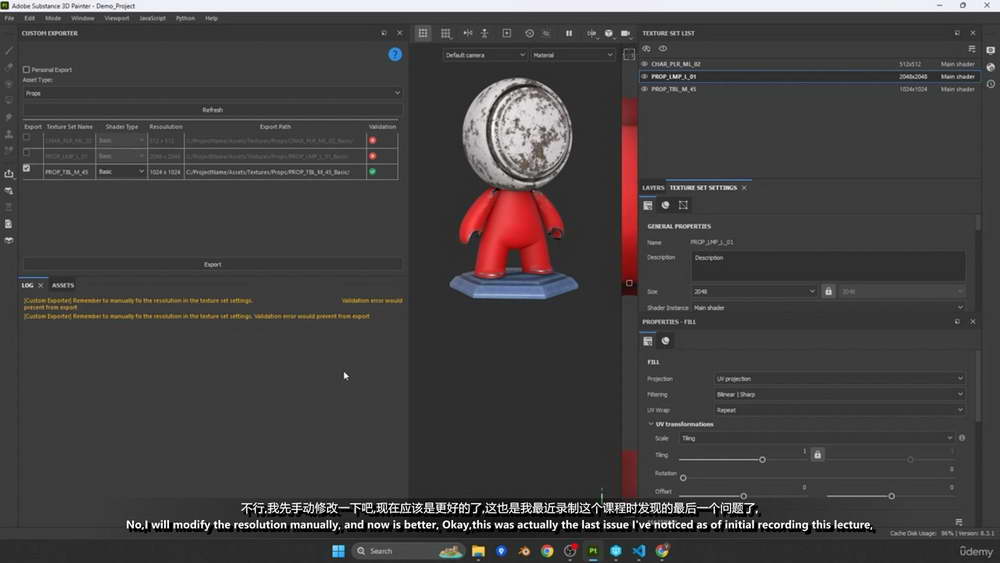This screenshot has height=563, width=1000.
Task: Adjust the left Offset slider handle
Action: pos(744,496)
